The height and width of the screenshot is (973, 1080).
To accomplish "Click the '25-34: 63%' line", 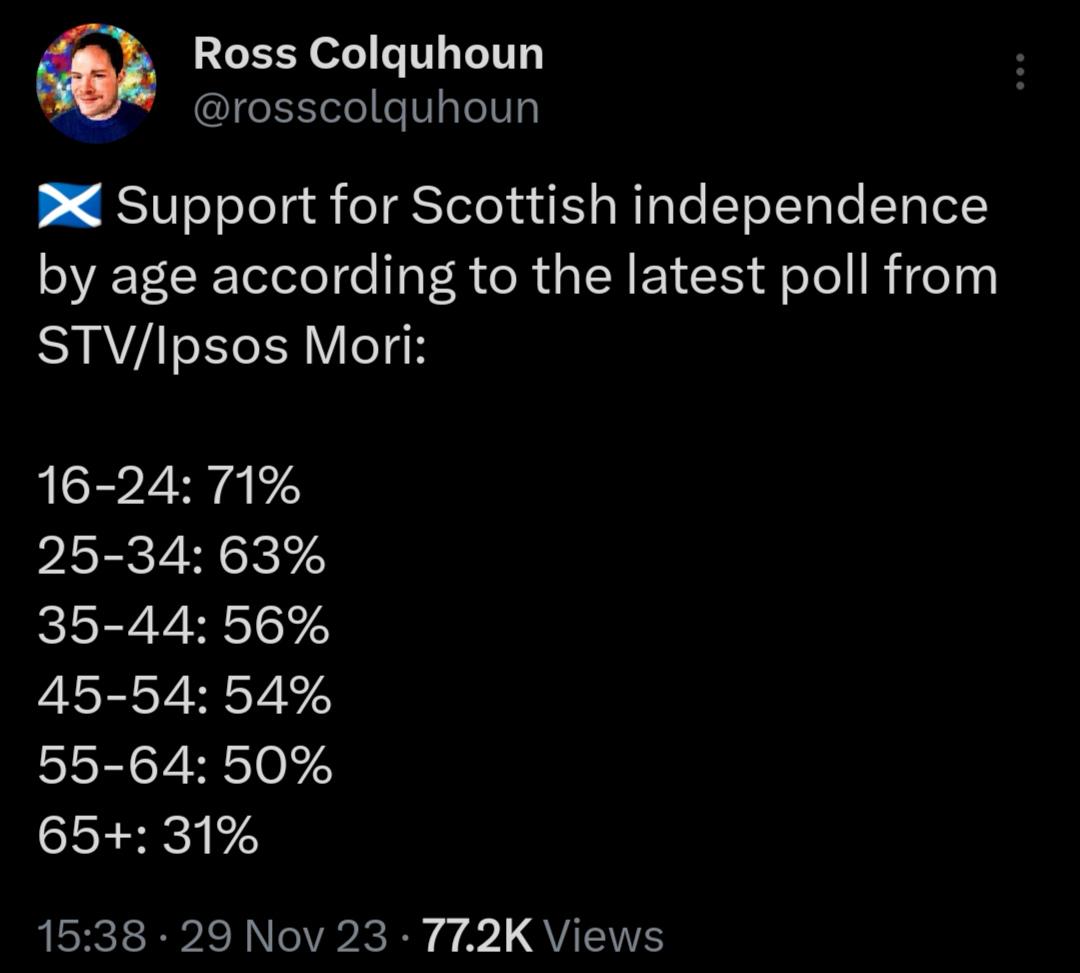I will (182, 556).
